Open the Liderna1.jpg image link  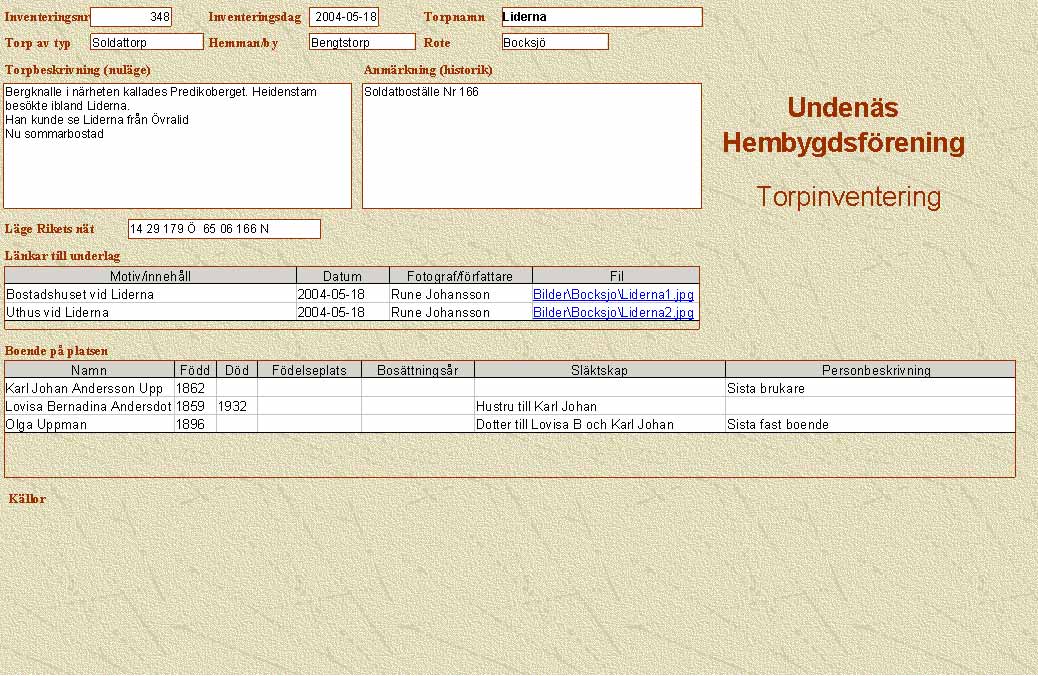point(613,295)
